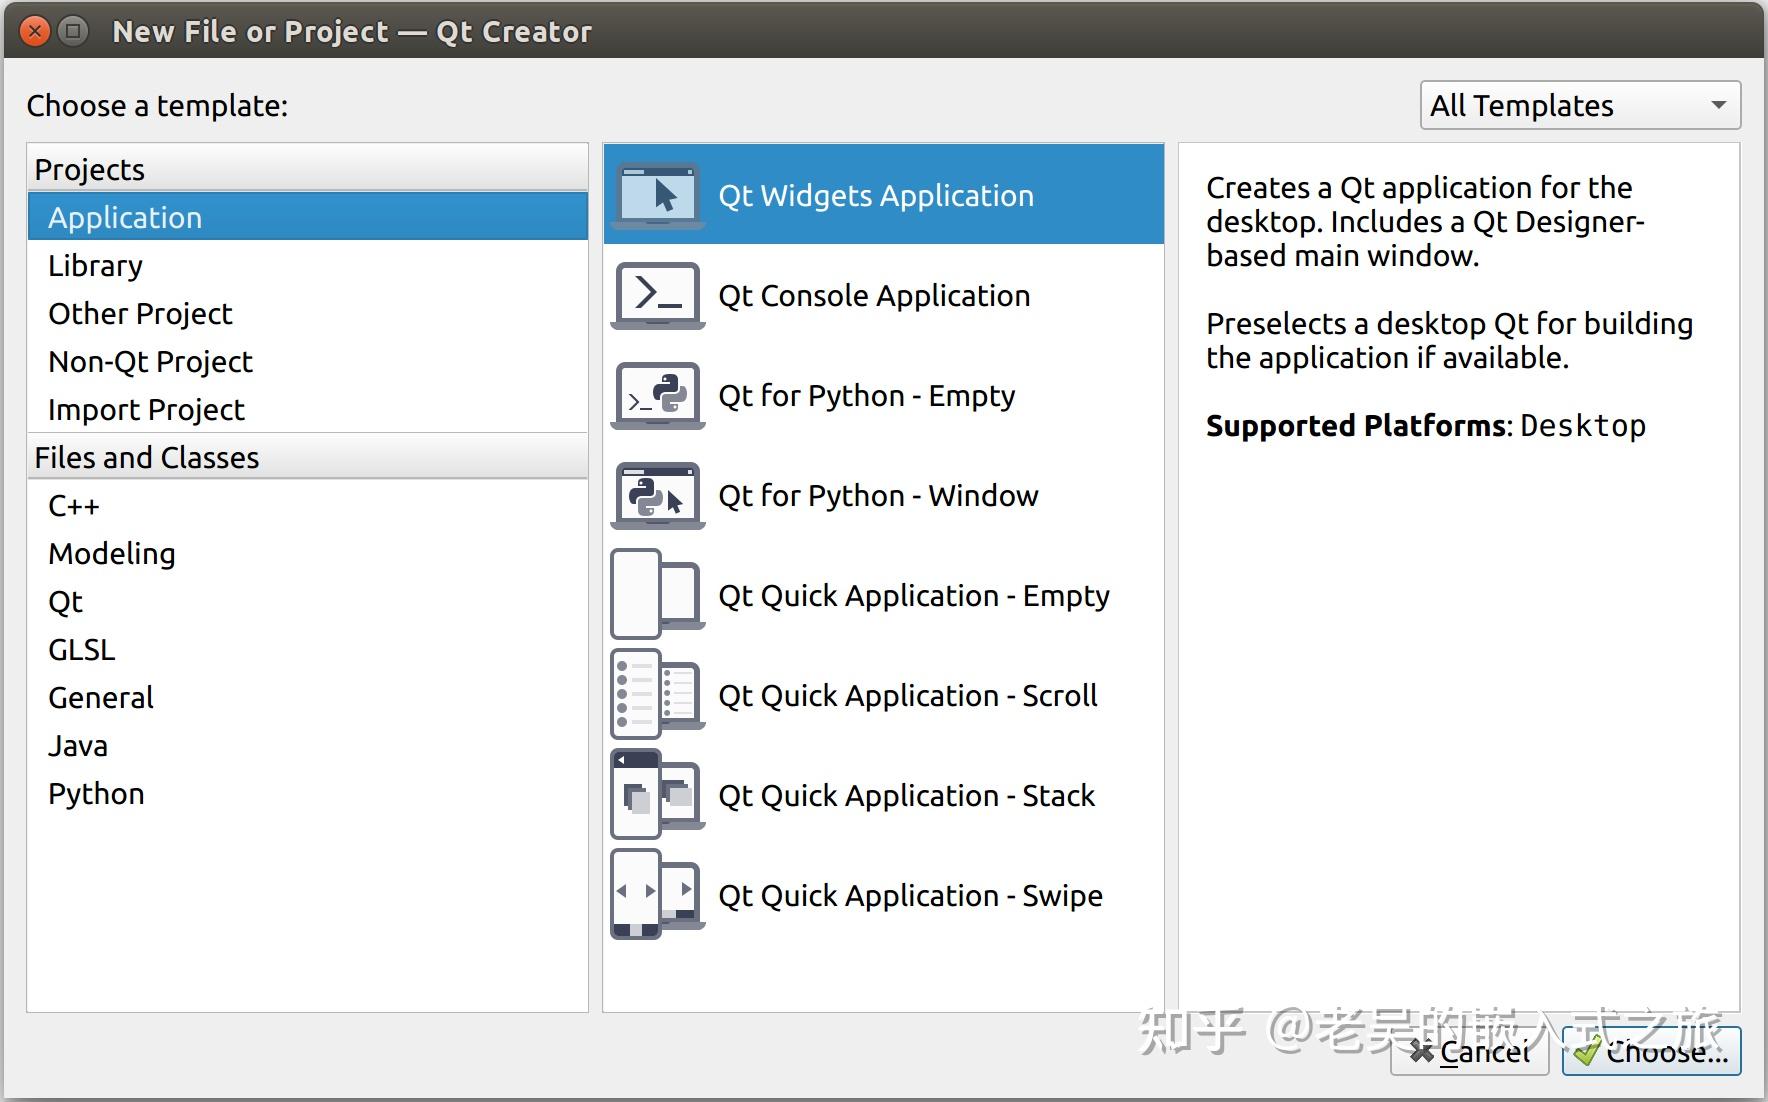Select the Qt Console Application template entry
The height and width of the screenshot is (1102, 1768).
[875, 295]
